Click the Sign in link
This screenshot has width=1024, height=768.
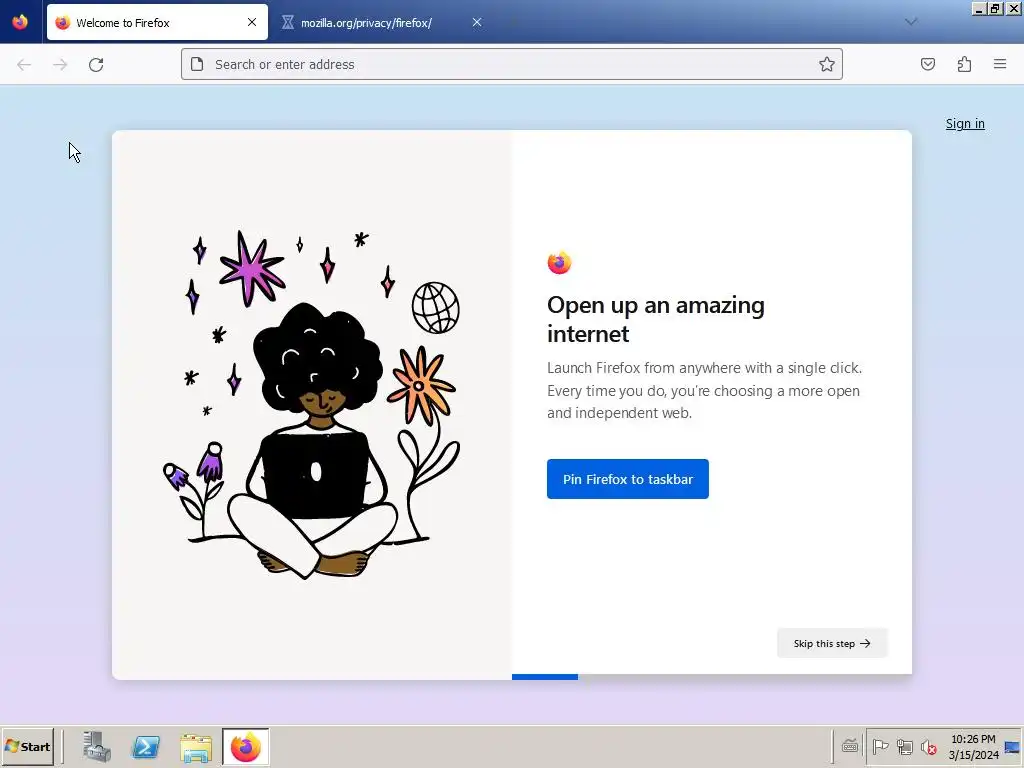coord(965,123)
